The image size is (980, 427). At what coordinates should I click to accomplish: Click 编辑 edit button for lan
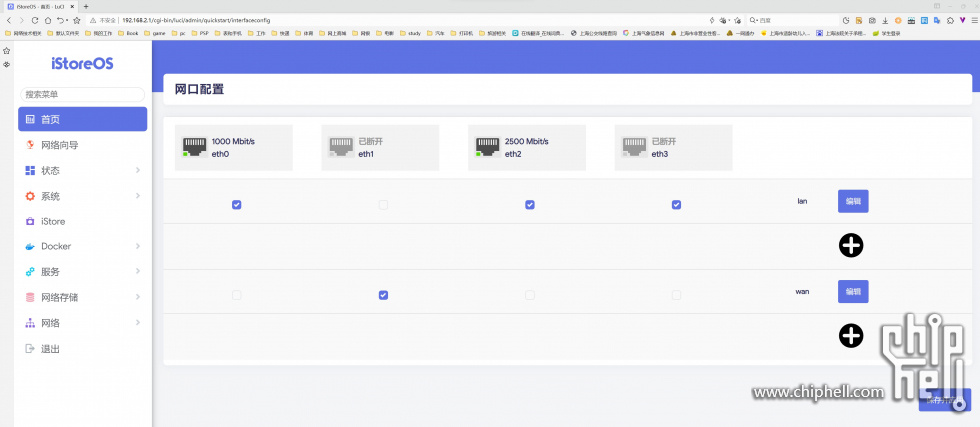tap(853, 201)
